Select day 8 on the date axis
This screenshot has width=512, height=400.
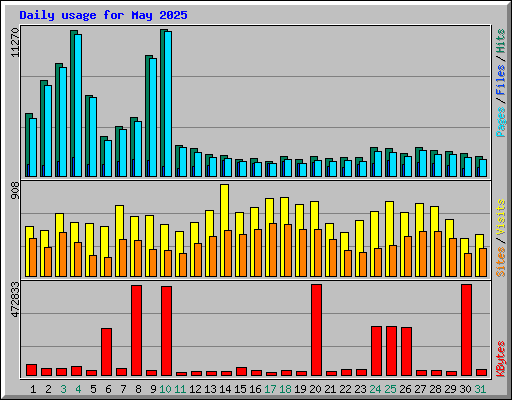[138, 389]
